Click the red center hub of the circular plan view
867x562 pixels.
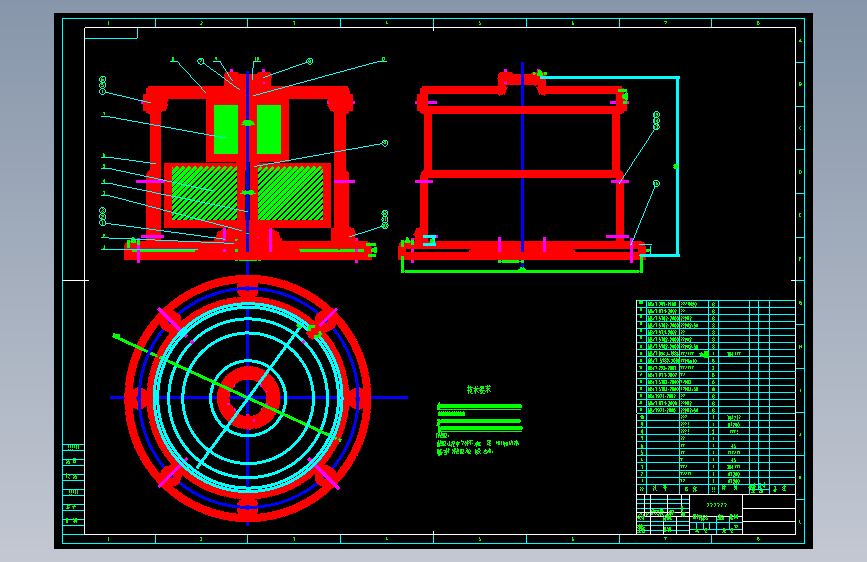pos(248,398)
